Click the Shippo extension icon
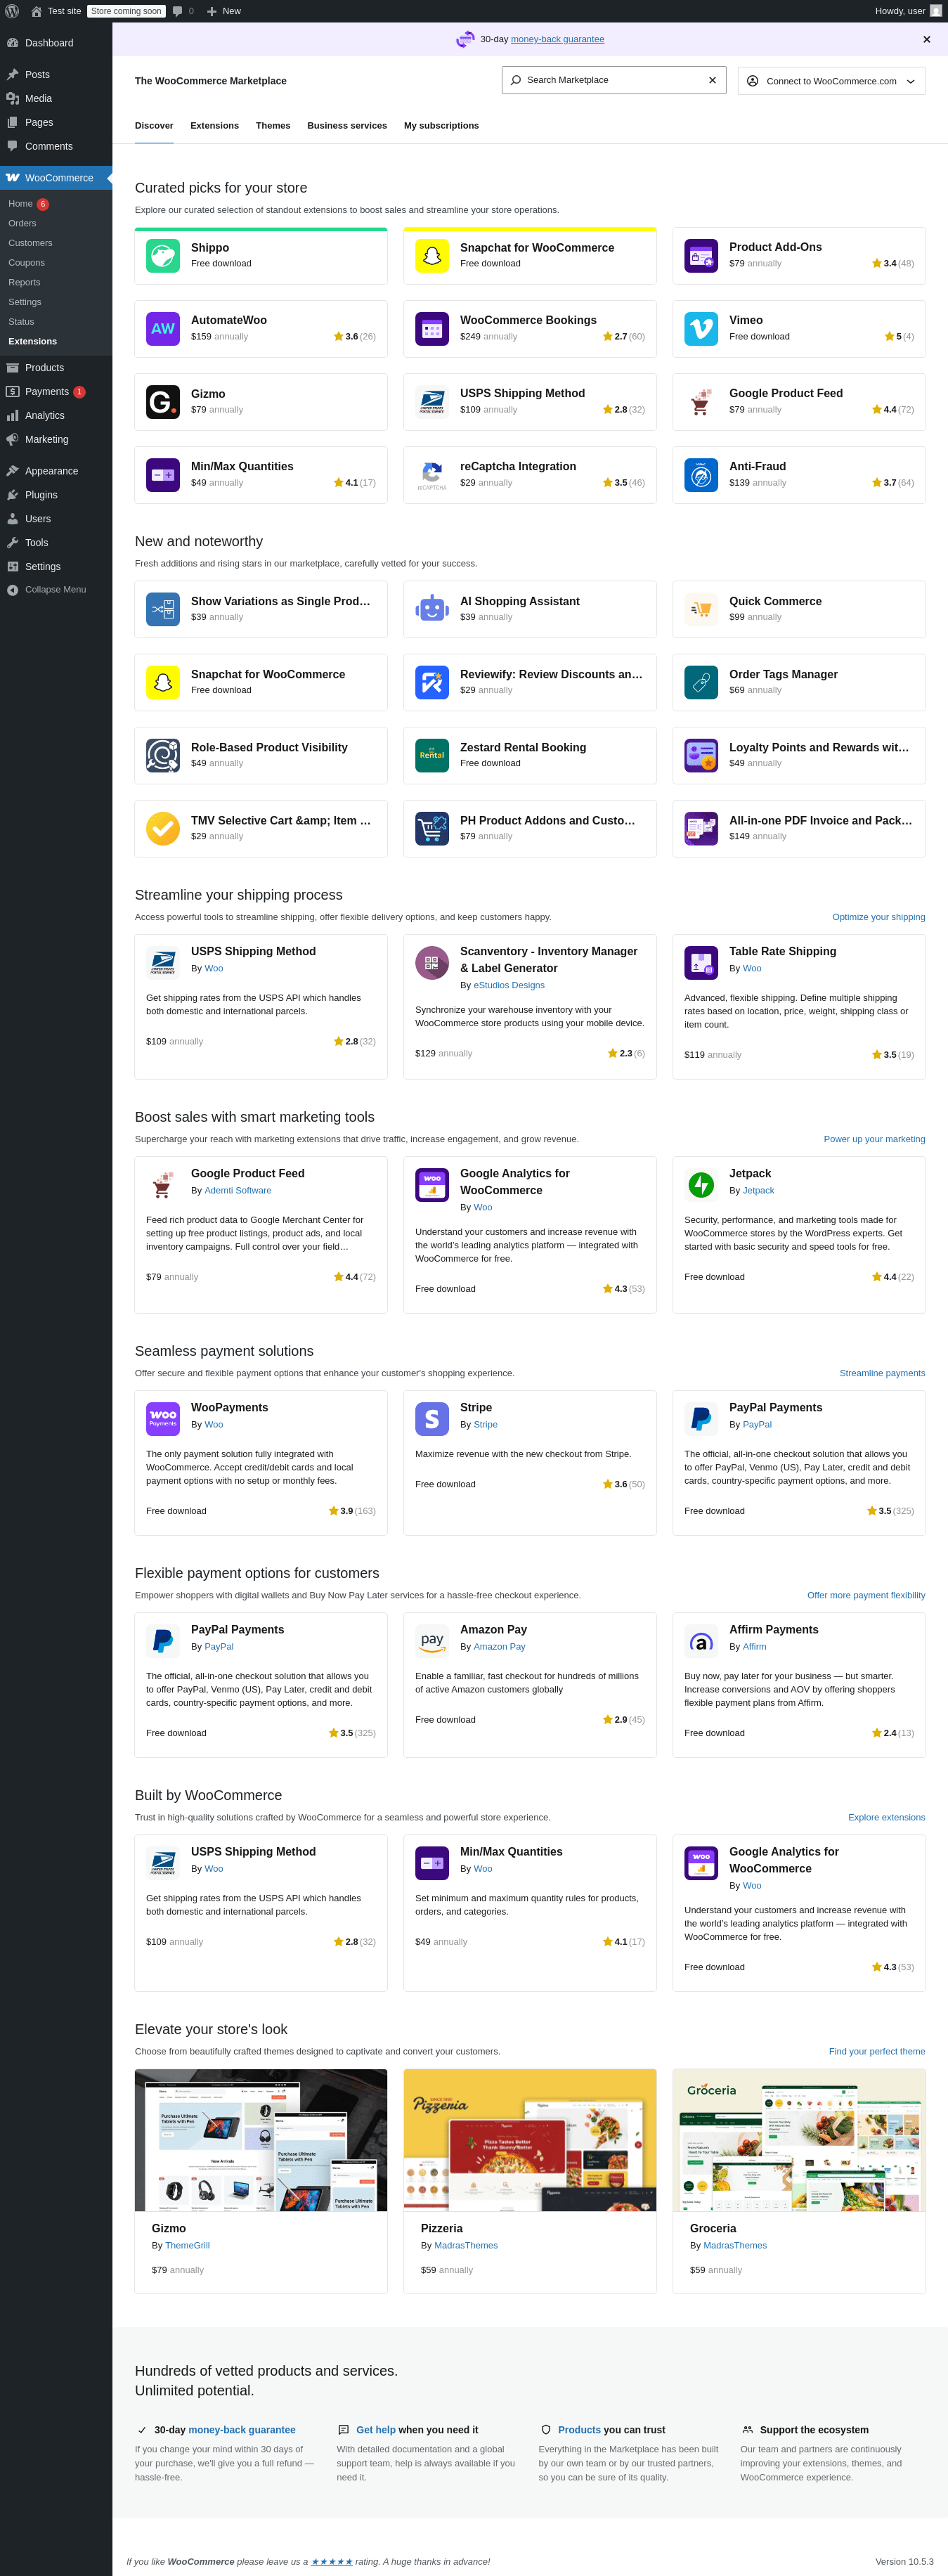This screenshot has width=948, height=2576. pos(163,256)
